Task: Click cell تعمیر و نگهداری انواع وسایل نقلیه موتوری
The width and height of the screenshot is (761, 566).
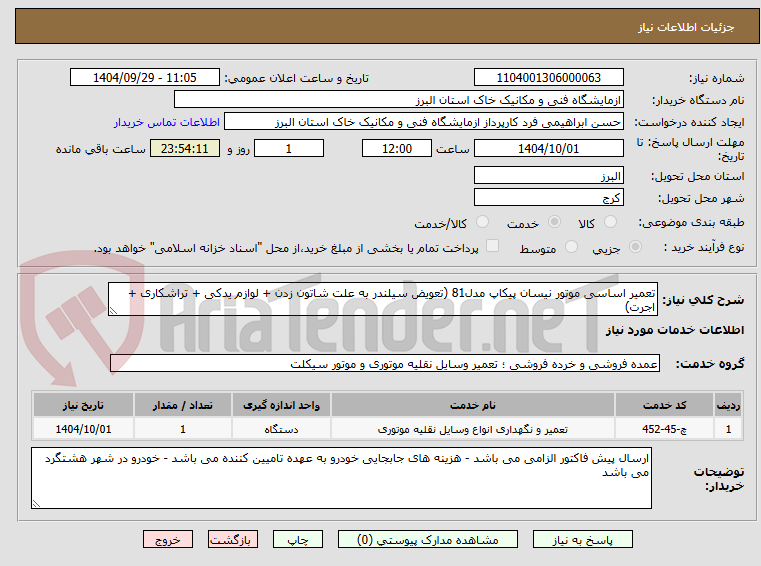Action: [472, 429]
